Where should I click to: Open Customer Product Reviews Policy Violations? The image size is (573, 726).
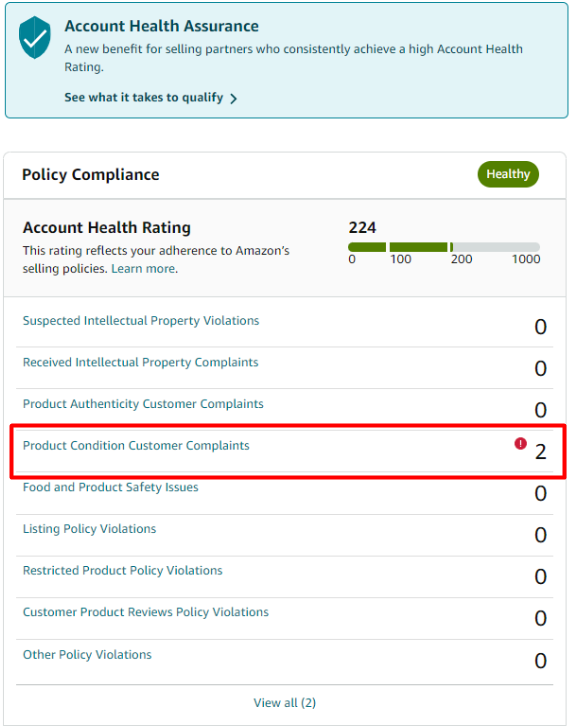pyautogui.click(x=145, y=612)
